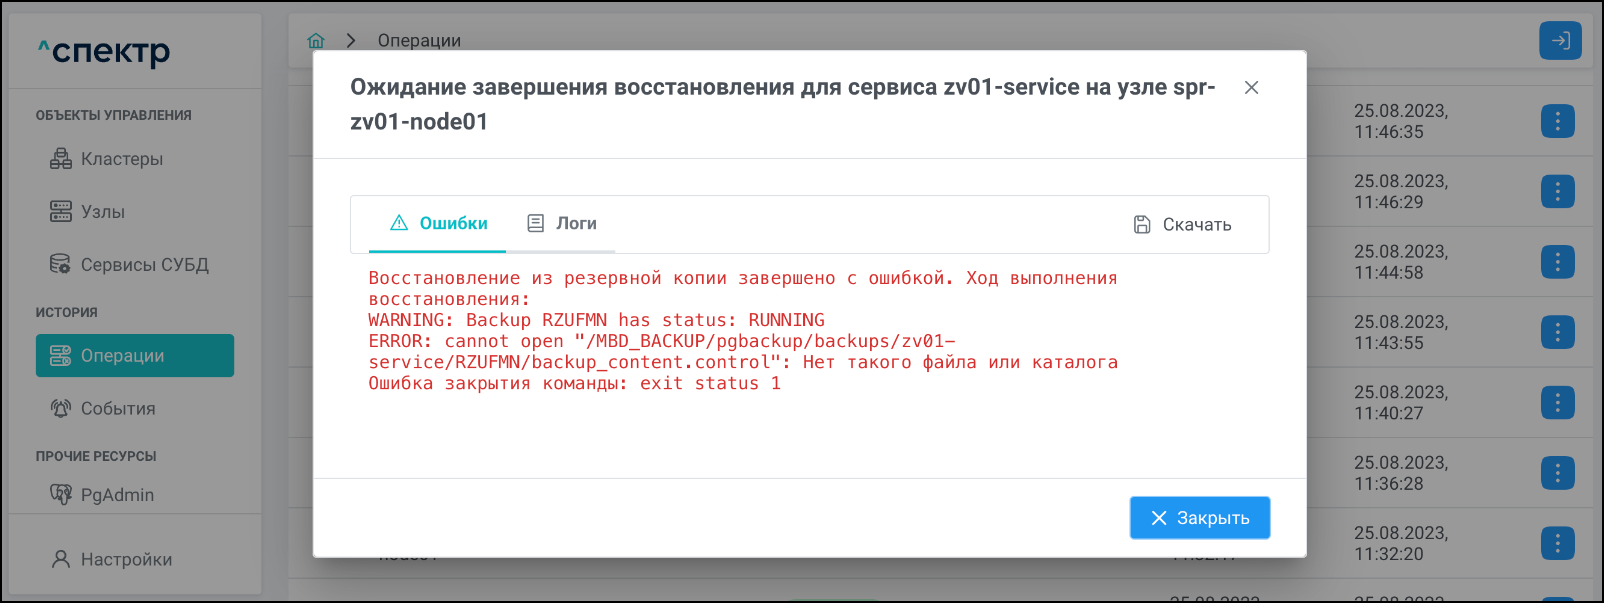1604x604 pixels.
Task: Click the home icon in the breadcrumb
Action: pyautogui.click(x=316, y=40)
